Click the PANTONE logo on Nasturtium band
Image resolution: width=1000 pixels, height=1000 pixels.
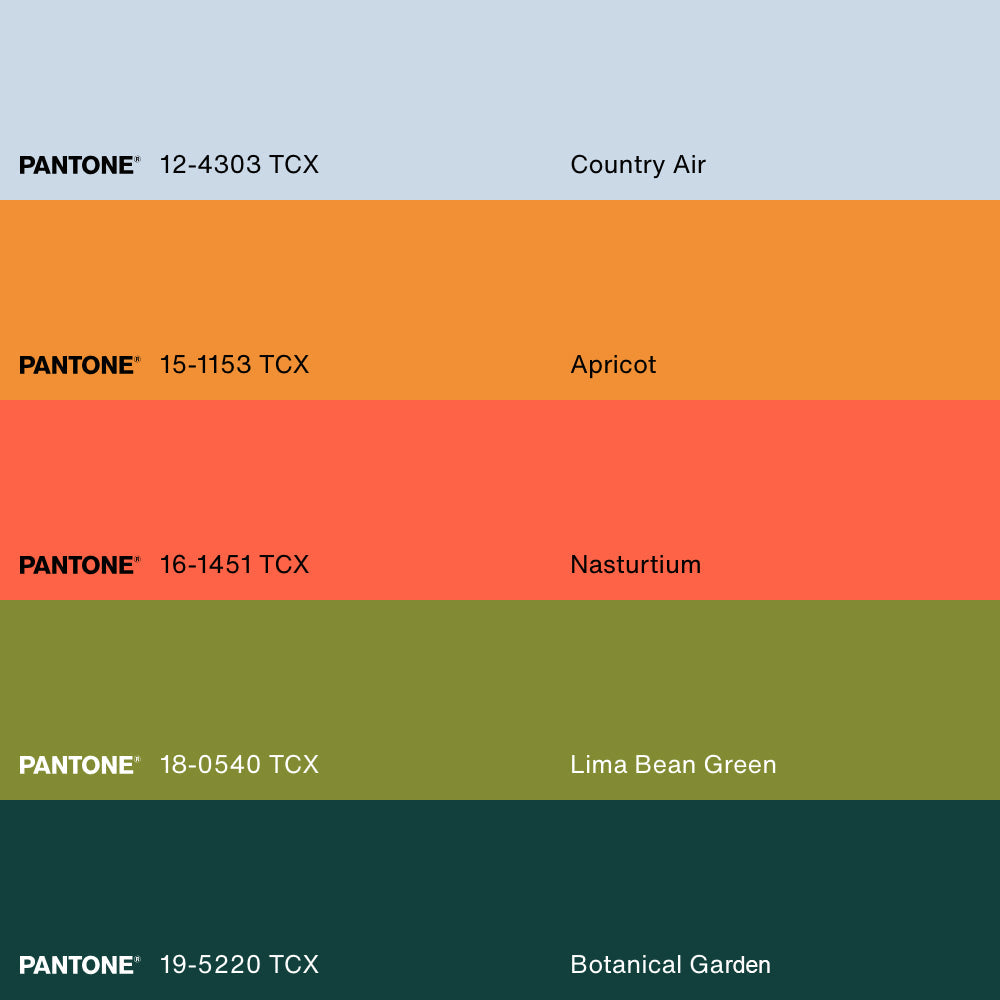pyautogui.click(x=79, y=565)
